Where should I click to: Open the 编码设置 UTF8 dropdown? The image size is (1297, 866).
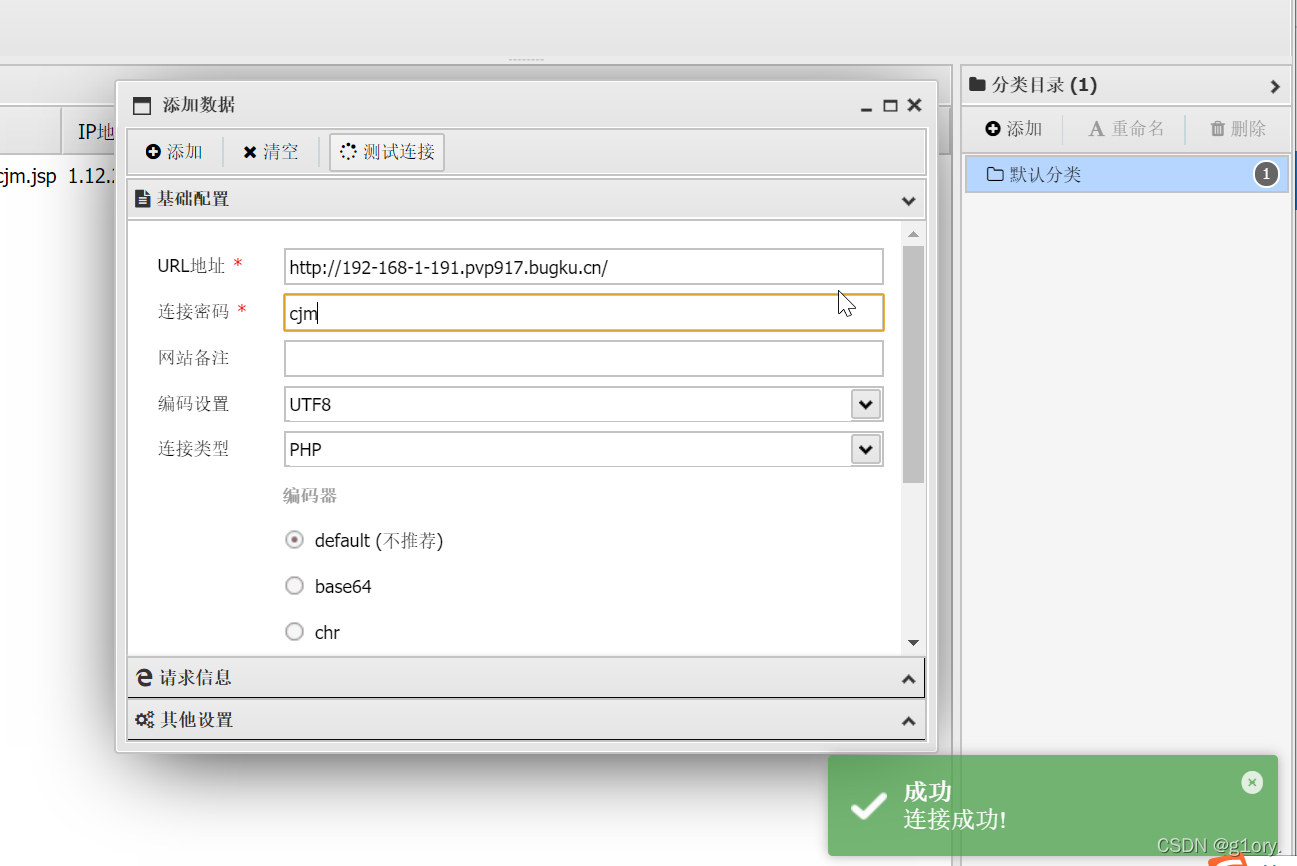tap(866, 404)
